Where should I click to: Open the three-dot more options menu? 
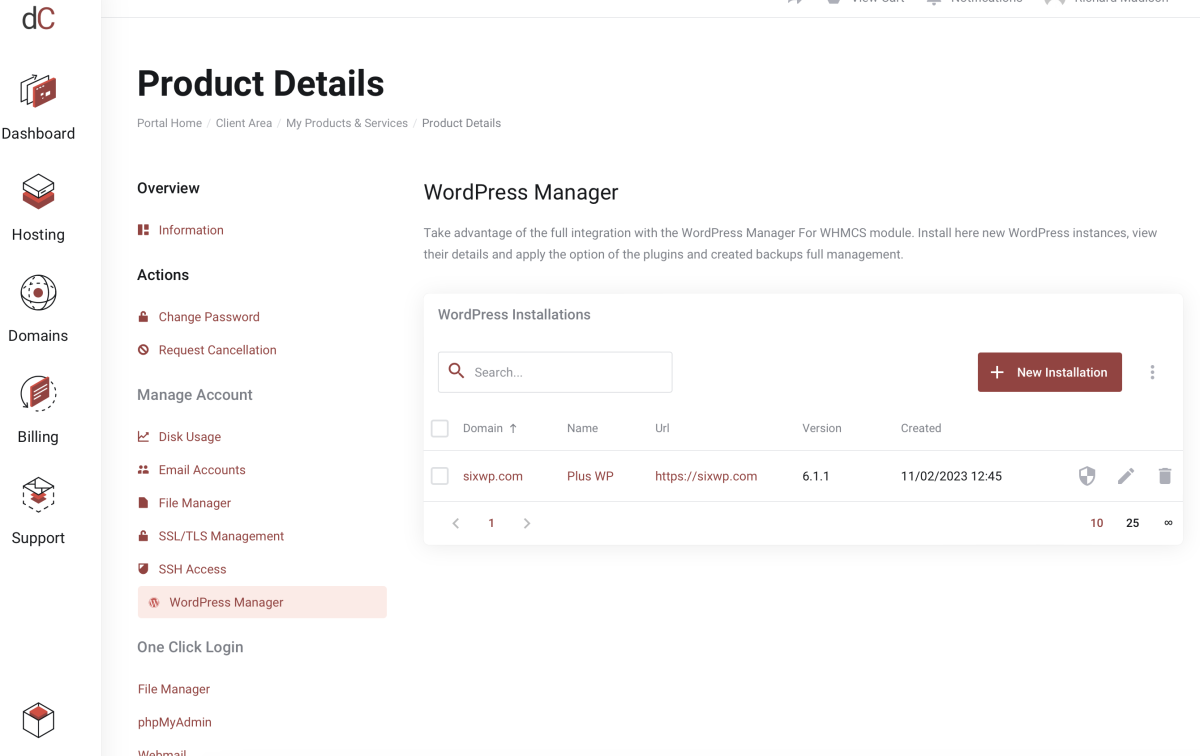point(1152,372)
